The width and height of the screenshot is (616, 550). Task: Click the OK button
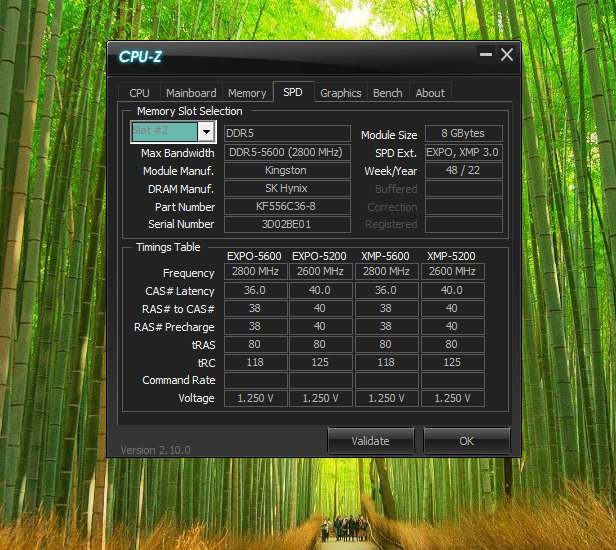coord(467,441)
